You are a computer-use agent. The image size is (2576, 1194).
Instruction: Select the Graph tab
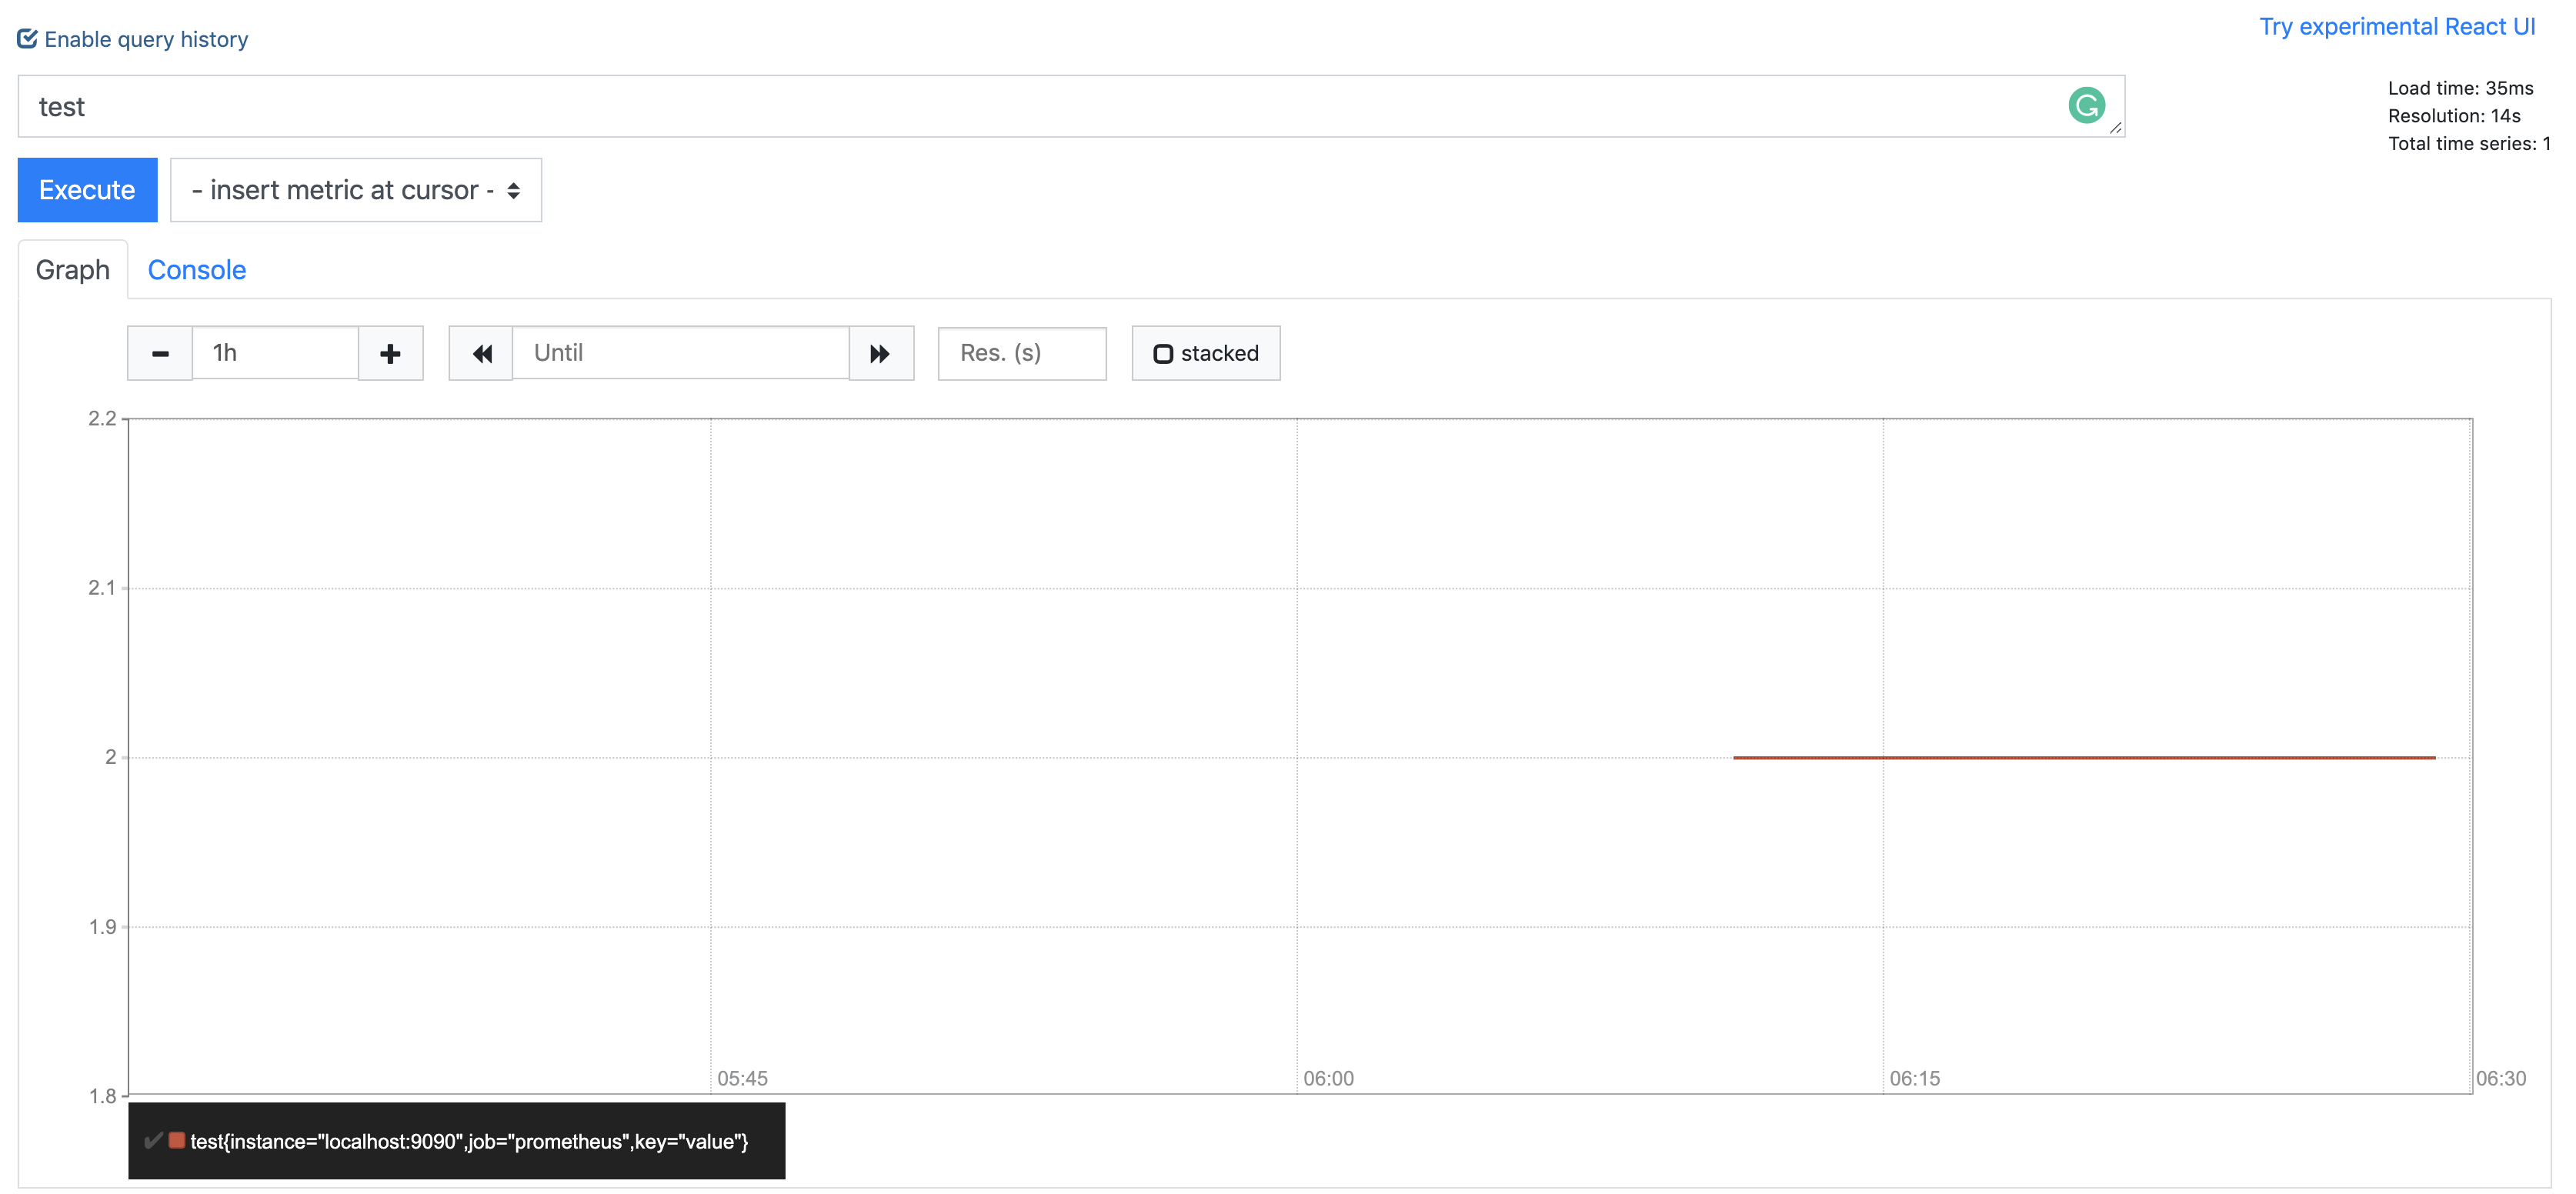(72, 270)
